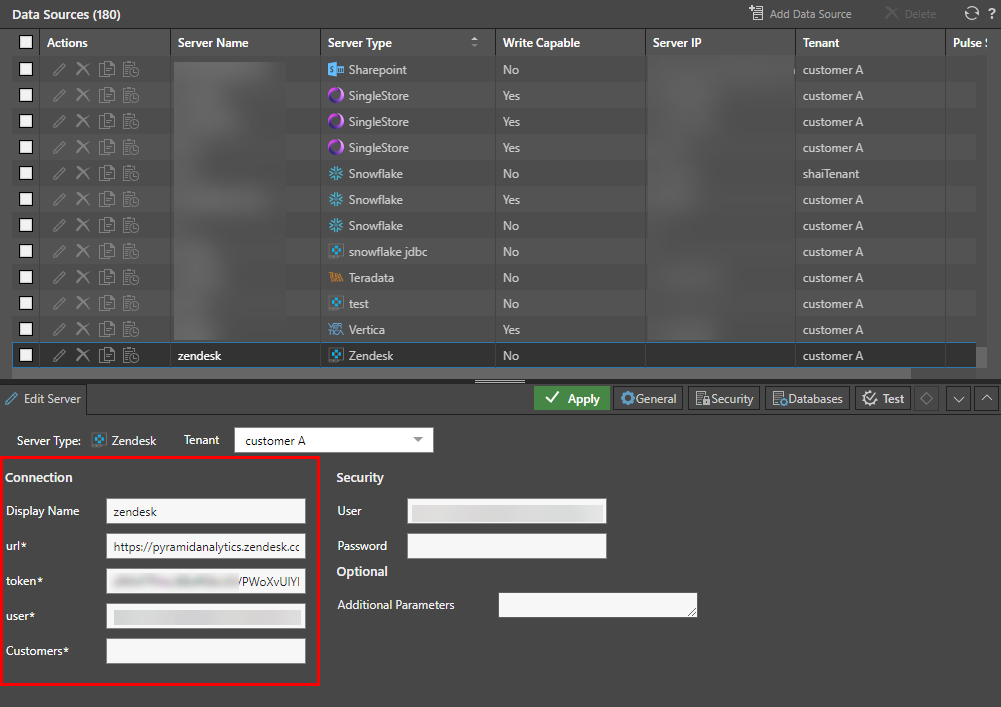This screenshot has width=1001, height=707.
Task: Open help via the question mark icon
Action: click(991, 14)
